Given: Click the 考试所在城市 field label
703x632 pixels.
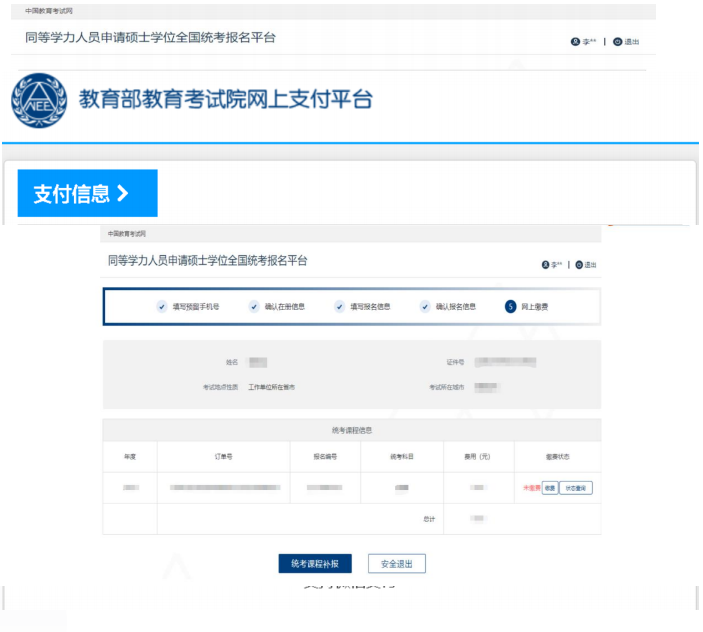Looking at the screenshot, I should pyautogui.click(x=447, y=387).
